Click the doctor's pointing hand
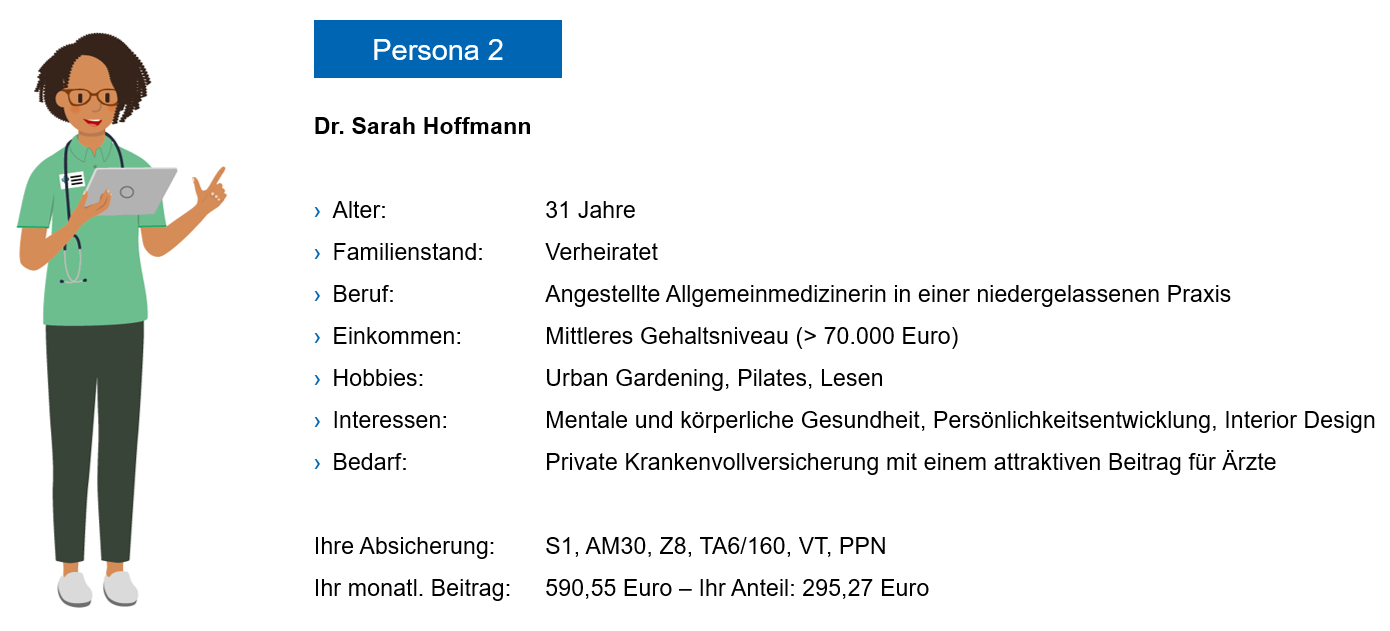The width and height of the screenshot is (1390, 631). (210, 190)
